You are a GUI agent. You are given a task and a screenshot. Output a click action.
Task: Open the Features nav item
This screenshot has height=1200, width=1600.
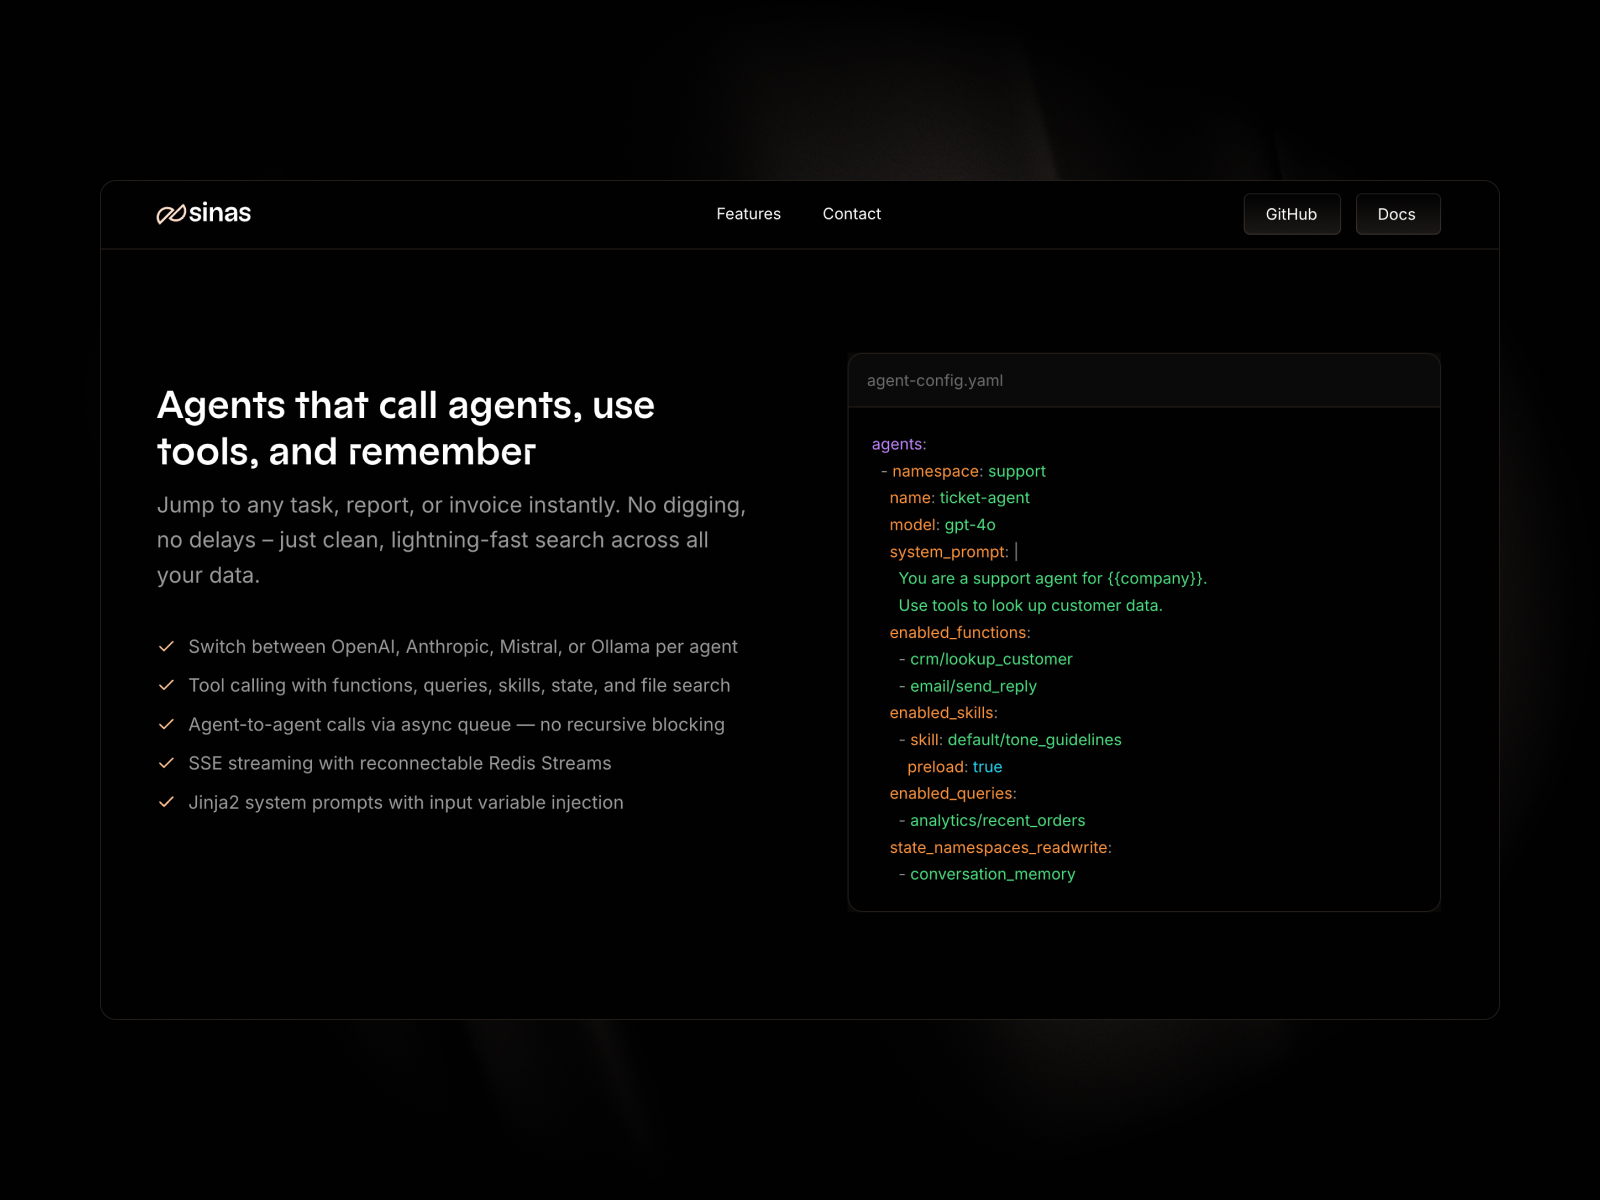tap(748, 214)
